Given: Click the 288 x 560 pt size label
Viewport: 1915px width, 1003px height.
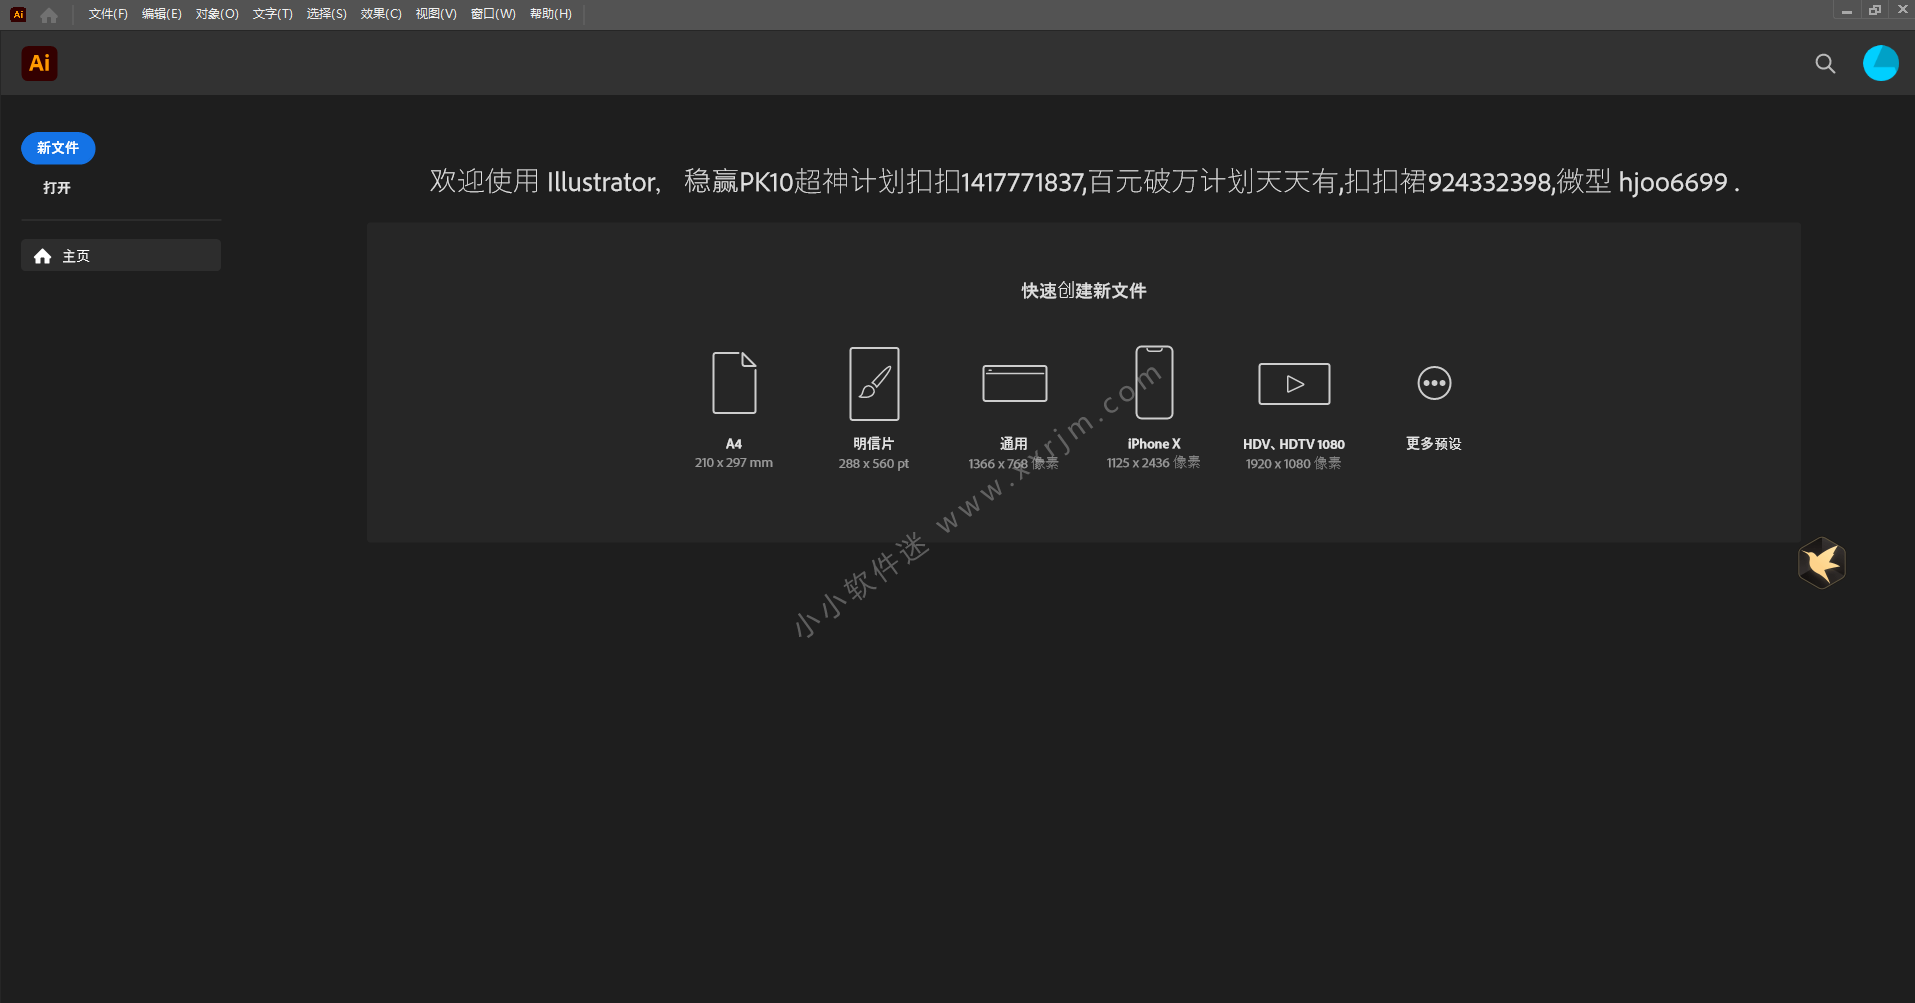Looking at the screenshot, I should pyautogui.click(x=874, y=464).
